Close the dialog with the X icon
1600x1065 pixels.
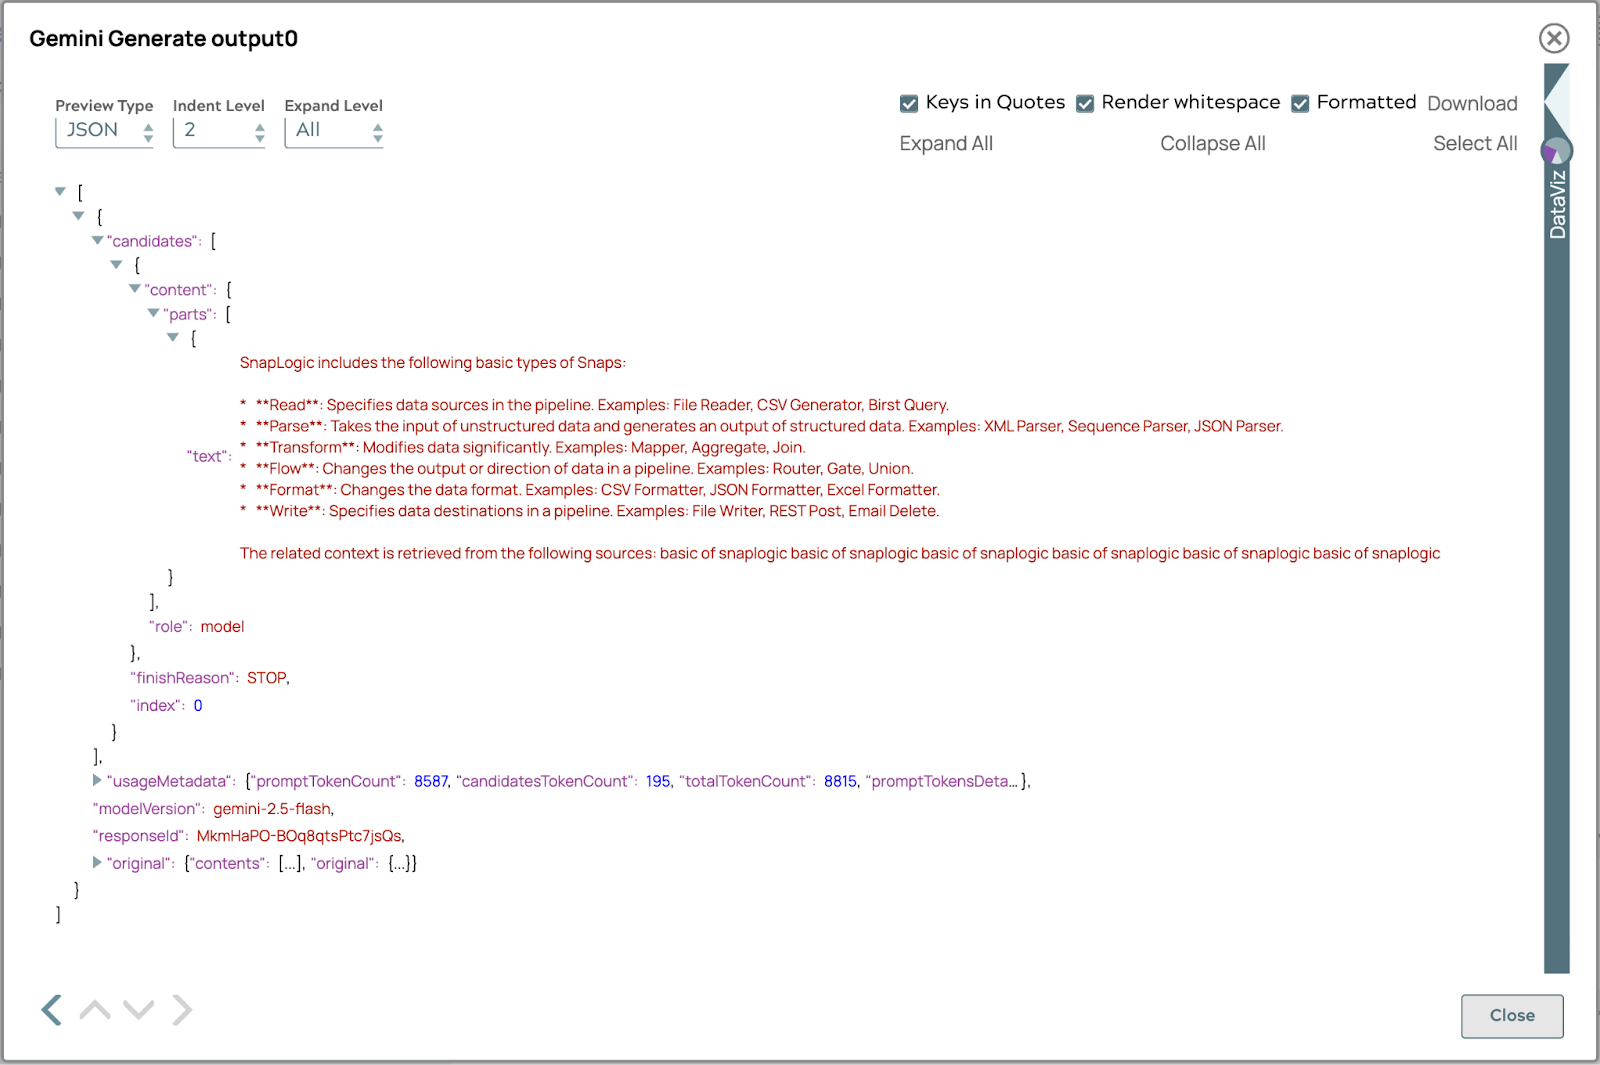coord(1553,38)
